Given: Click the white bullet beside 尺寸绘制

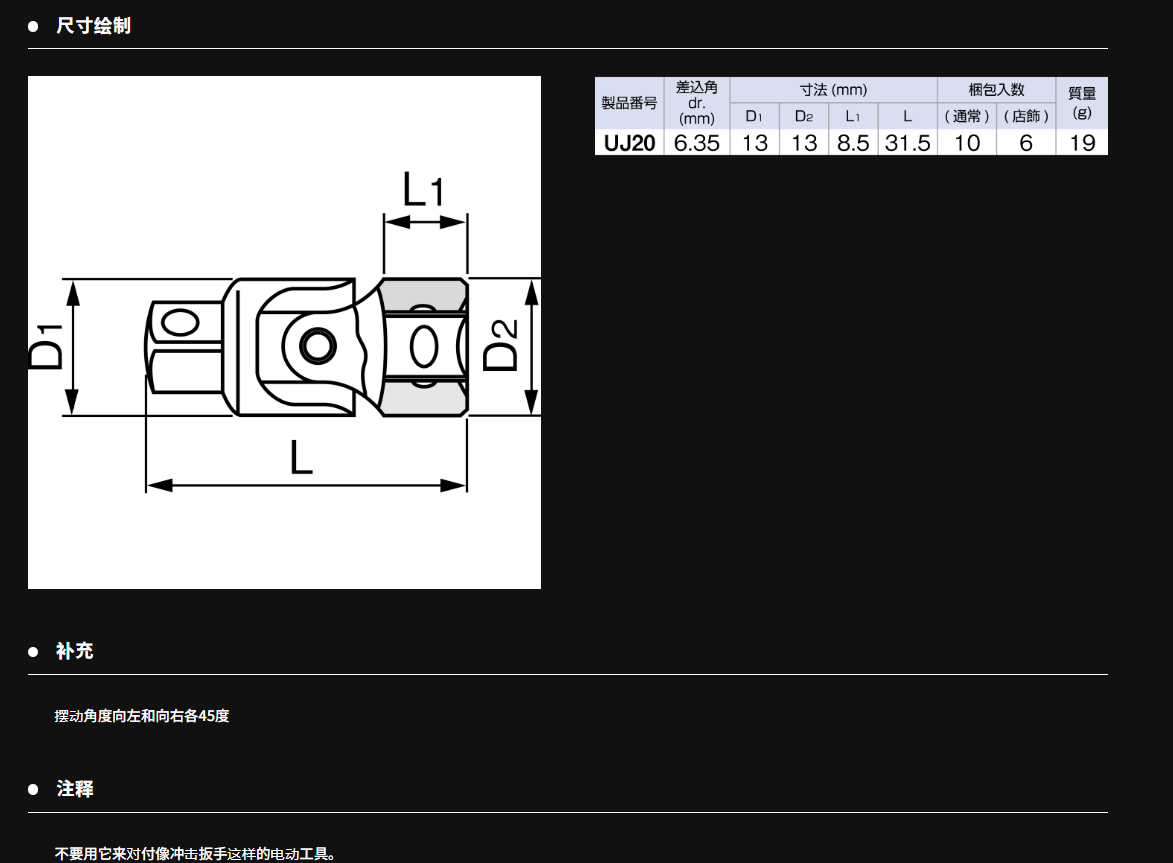Looking at the screenshot, I should click(33, 26).
